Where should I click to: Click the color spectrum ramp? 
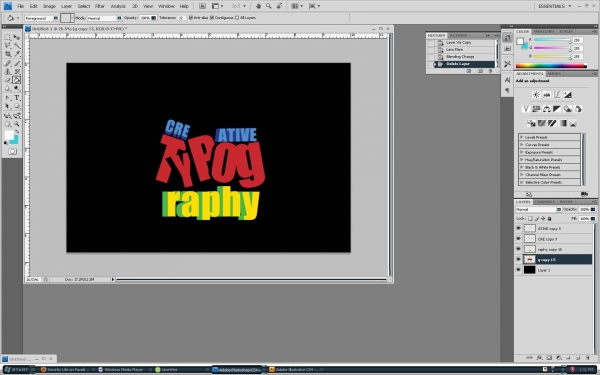coord(551,66)
